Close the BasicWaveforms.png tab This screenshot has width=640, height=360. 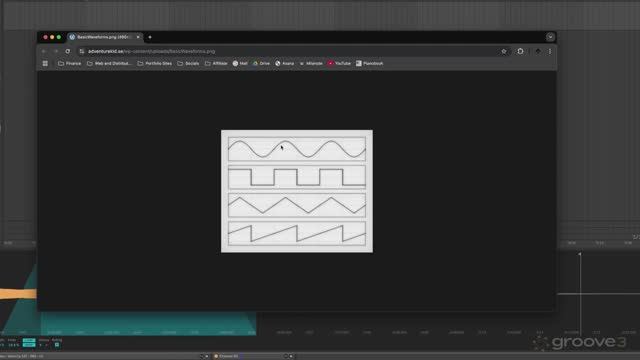138,37
